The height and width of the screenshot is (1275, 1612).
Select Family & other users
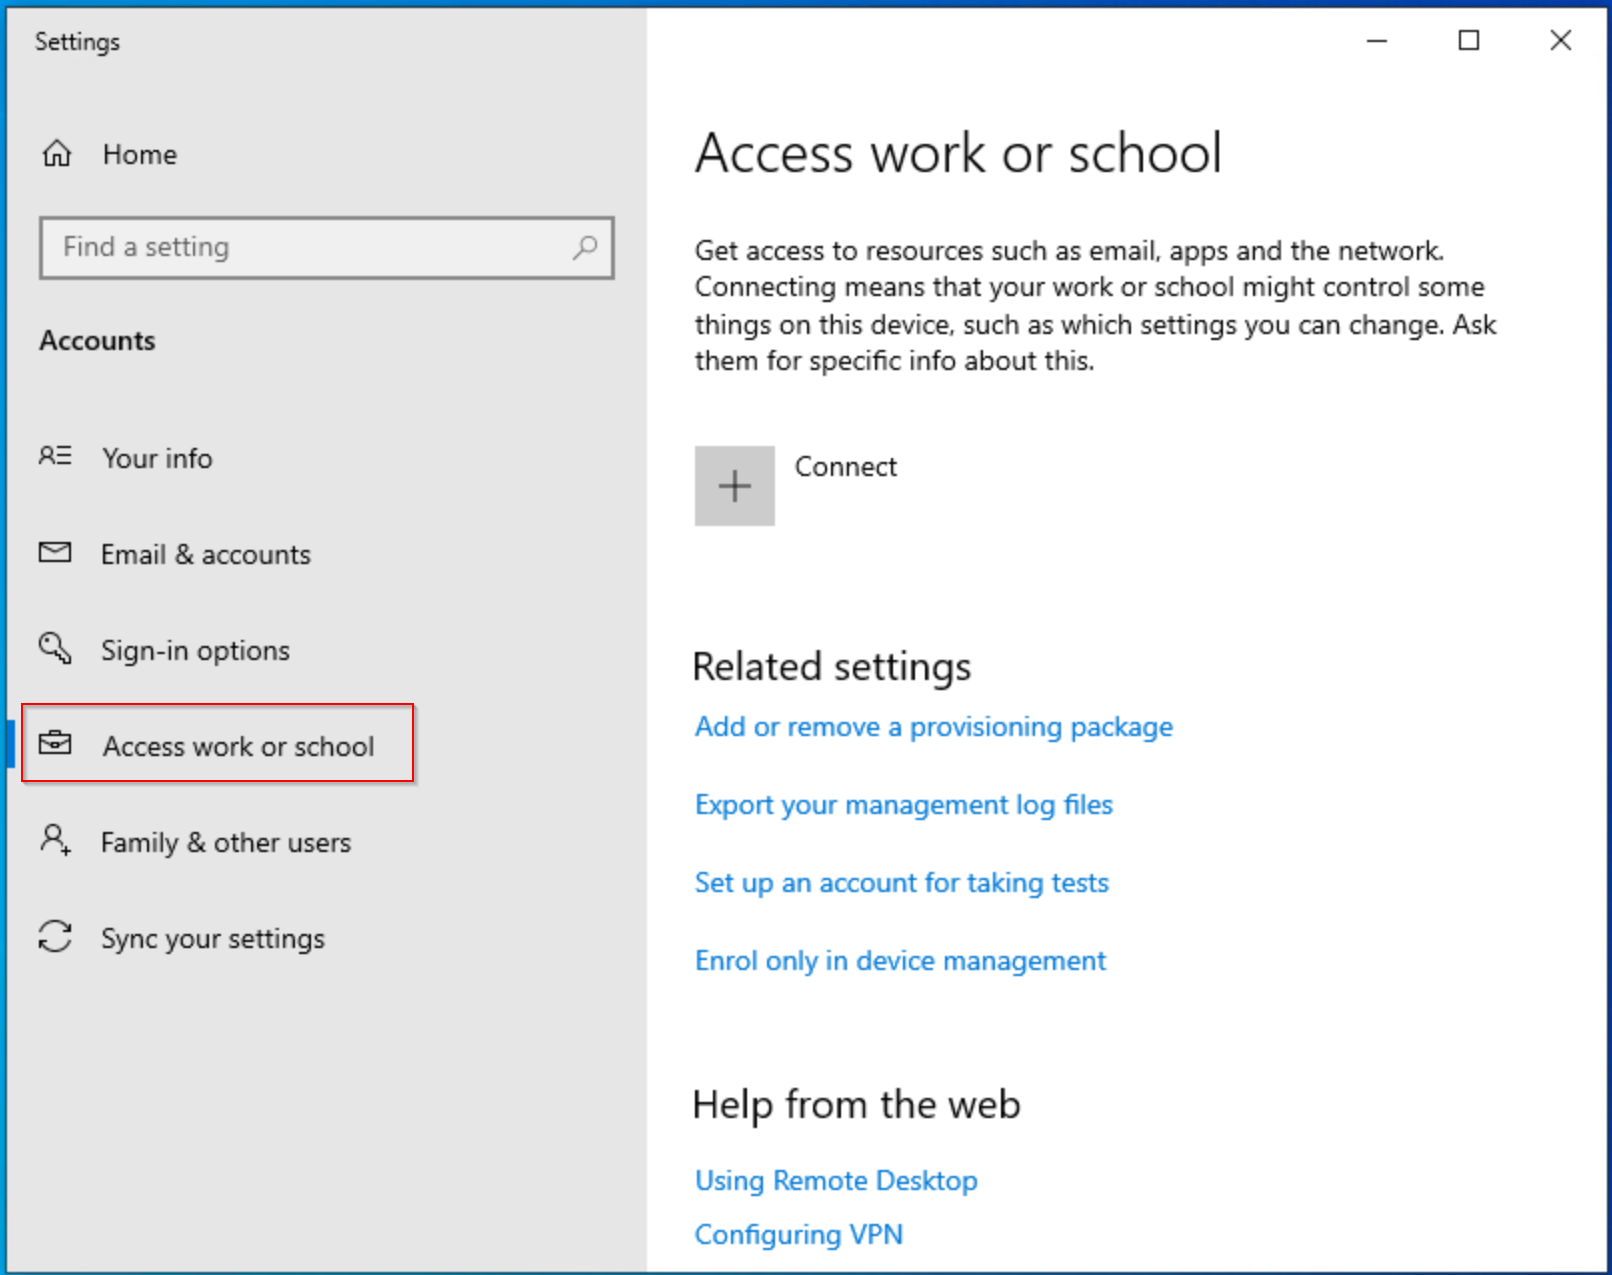pyautogui.click(x=225, y=843)
